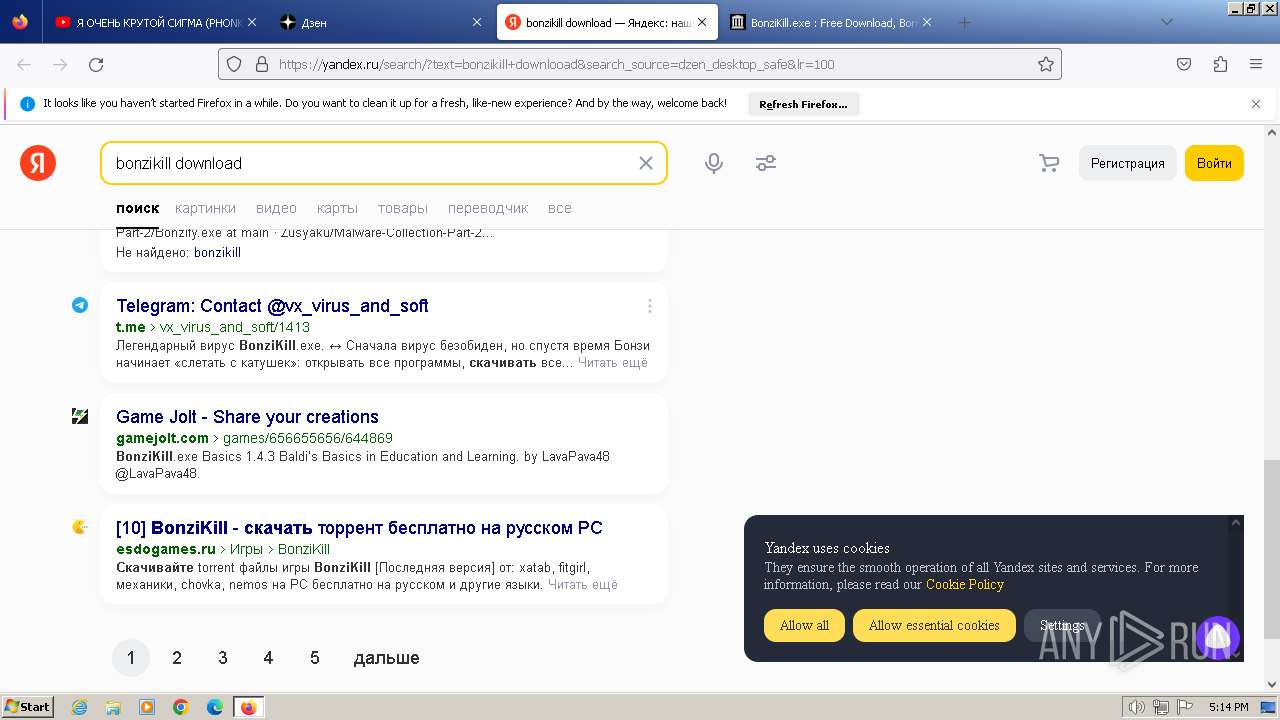Open Telegram Contact @vx_virus_and_soft result

pyautogui.click(x=272, y=306)
